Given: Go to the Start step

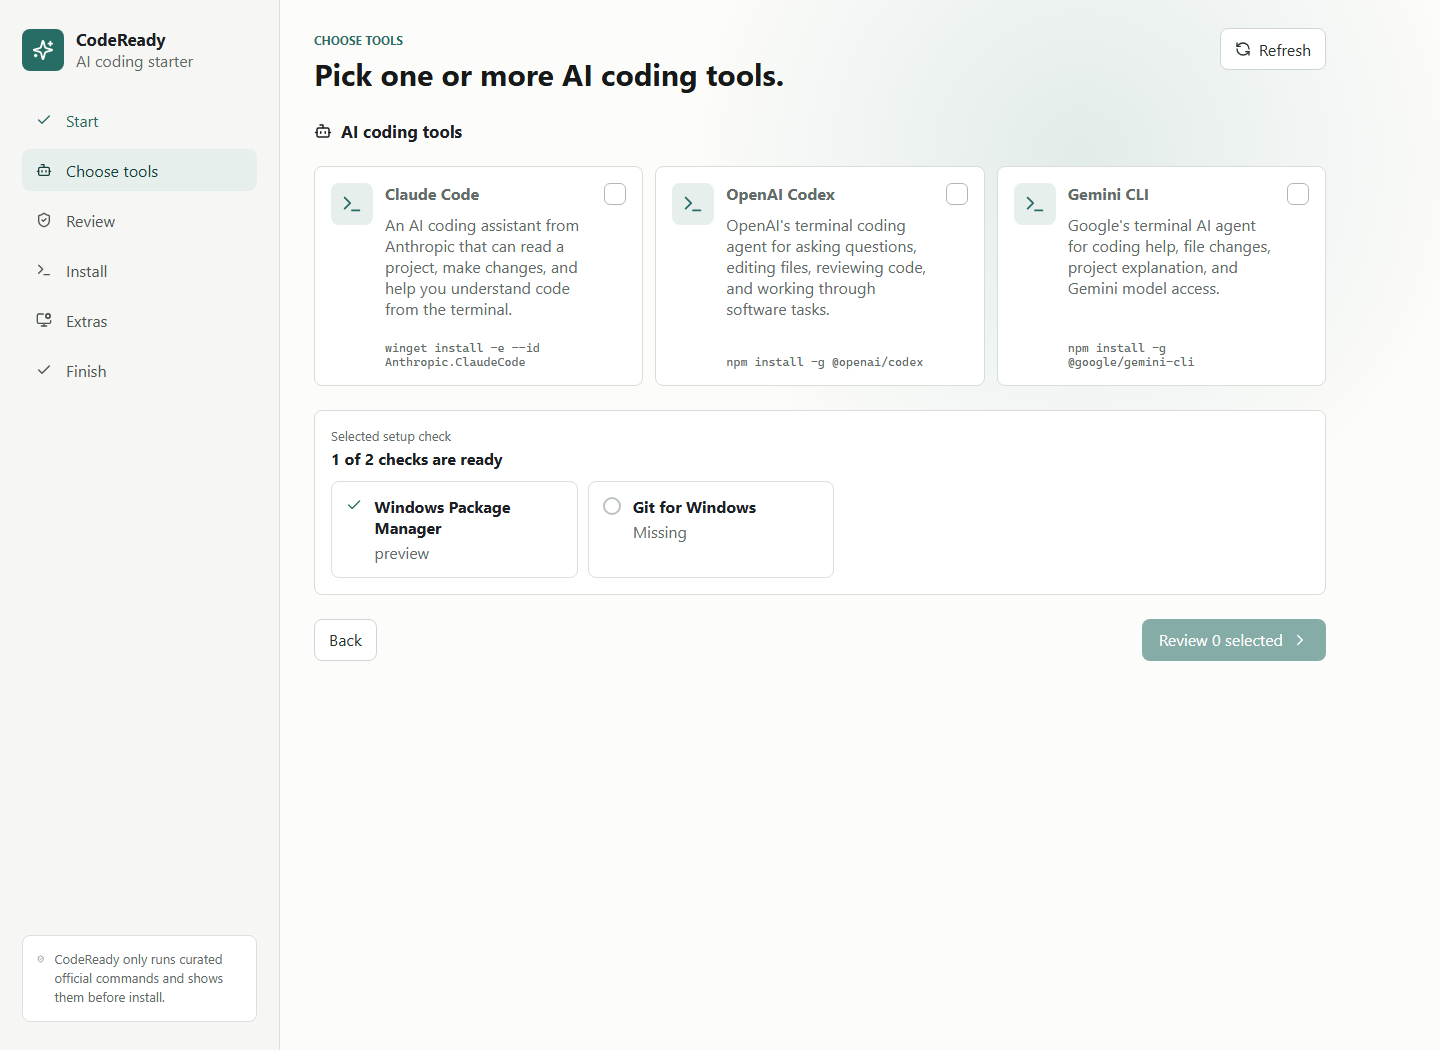Looking at the screenshot, I should (x=139, y=121).
